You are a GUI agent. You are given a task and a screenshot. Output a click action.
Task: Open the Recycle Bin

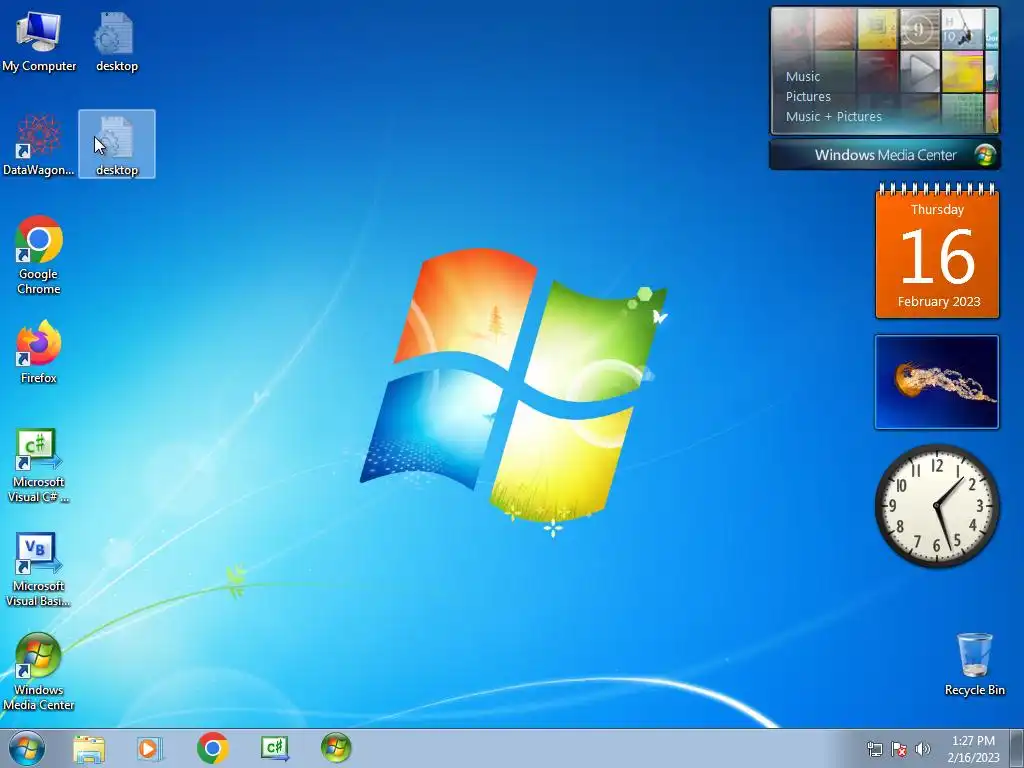[x=974, y=664]
